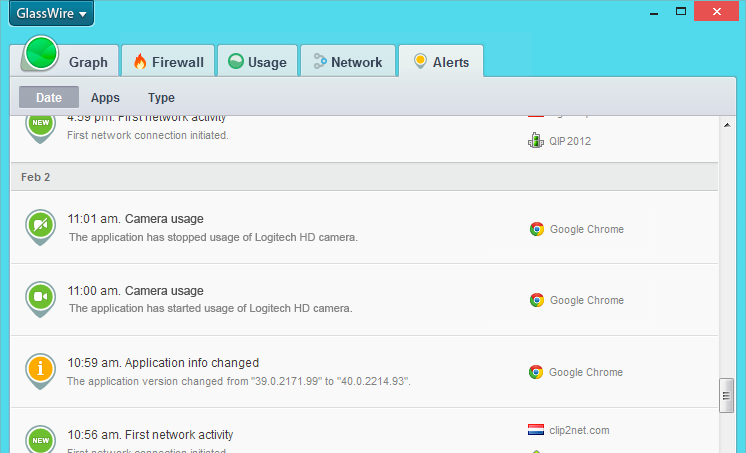This screenshot has height=453, width=746.
Task: Minimize the GlassWire window
Action: [654, 12]
